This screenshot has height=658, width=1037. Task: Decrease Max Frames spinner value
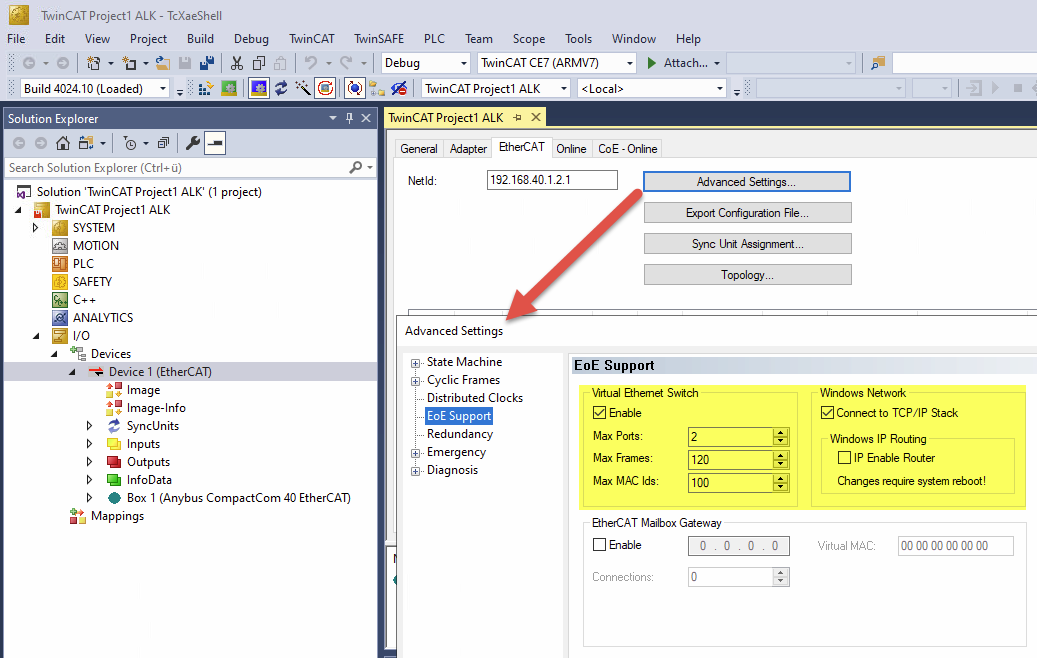coord(780,464)
